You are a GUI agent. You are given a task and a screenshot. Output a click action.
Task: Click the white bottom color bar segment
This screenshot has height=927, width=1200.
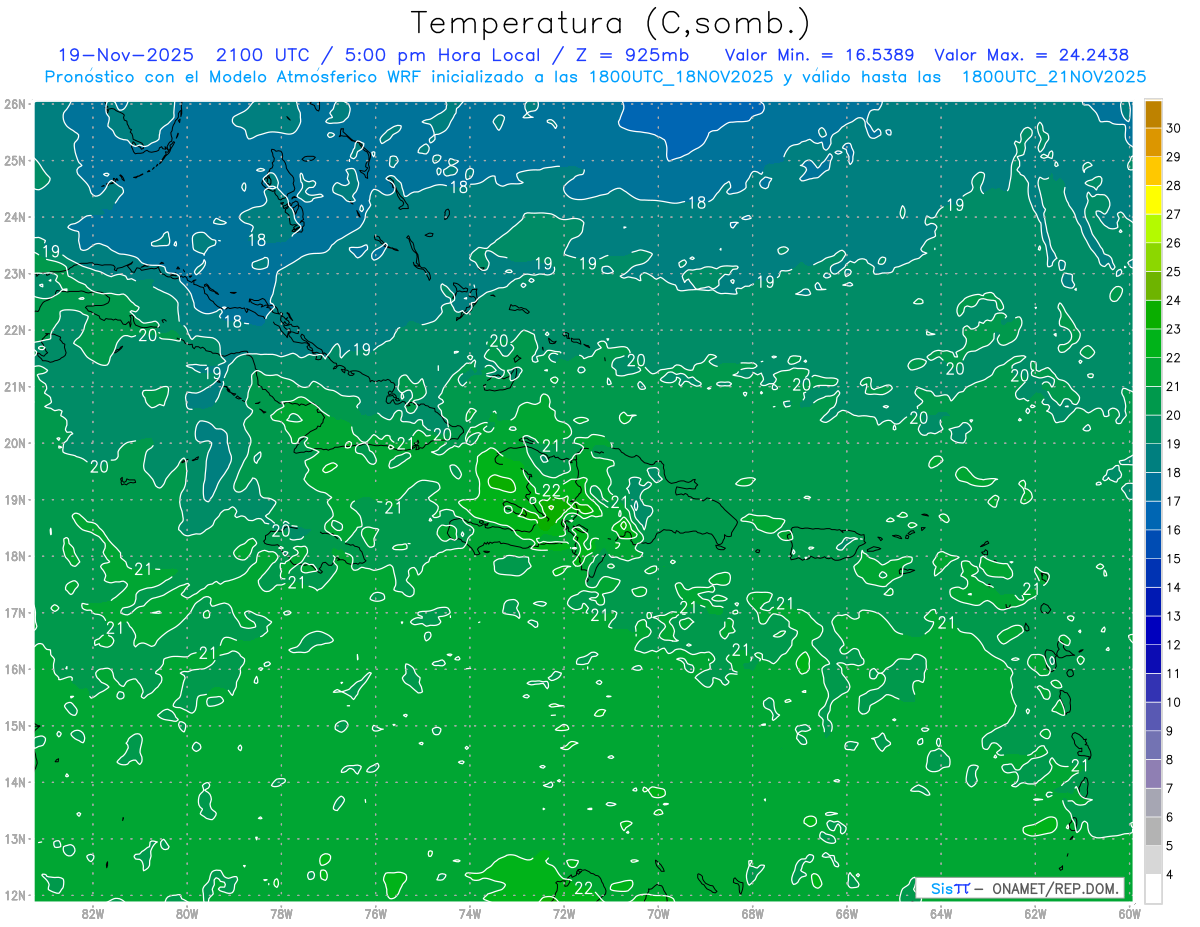[x=1153, y=888]
